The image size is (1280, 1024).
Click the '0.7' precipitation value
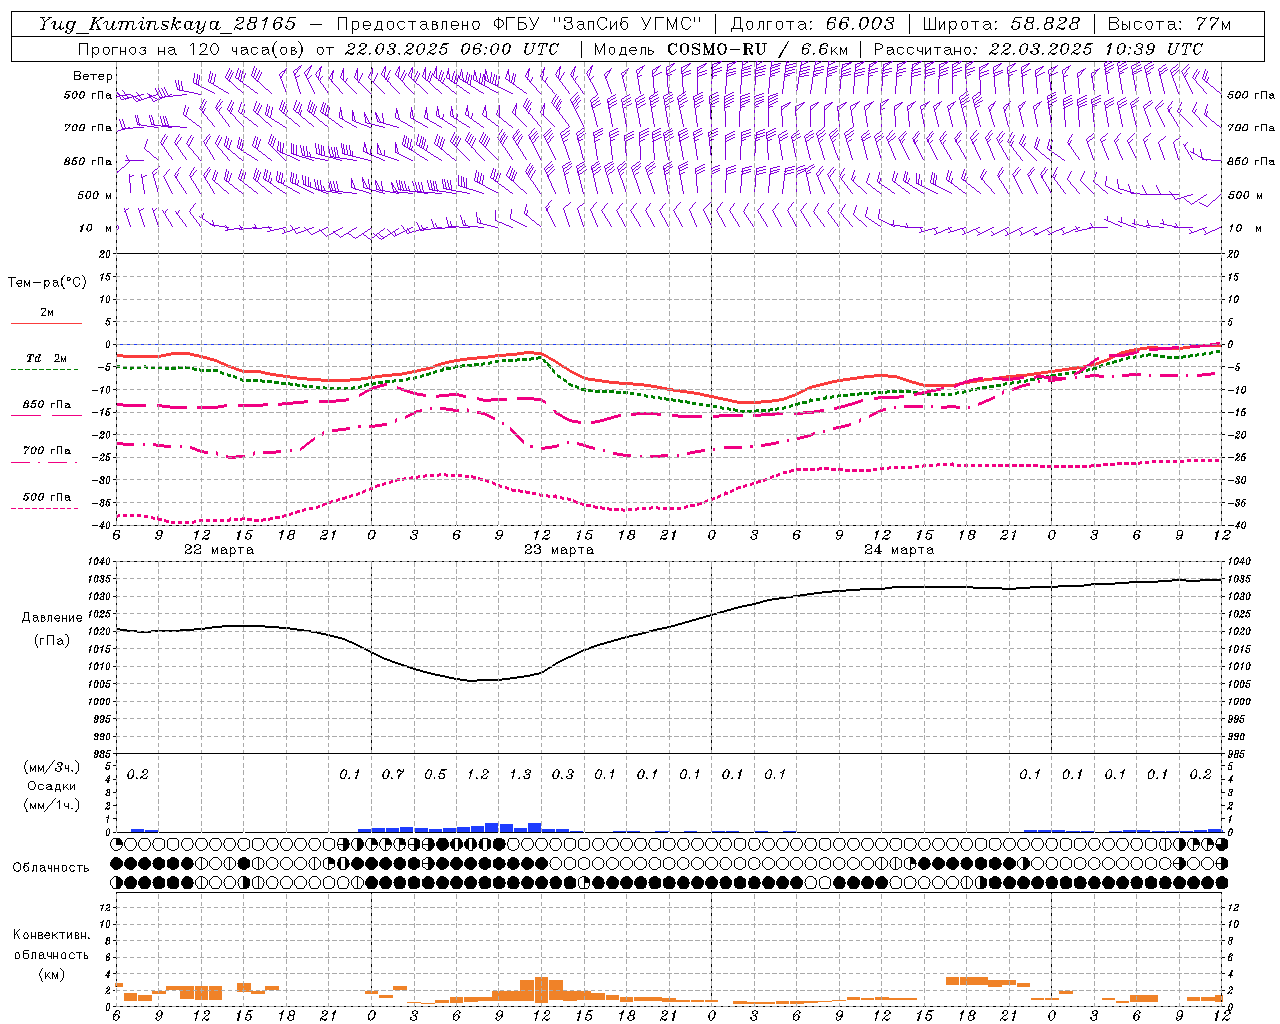pyautogui.click(x=393, y=774)
